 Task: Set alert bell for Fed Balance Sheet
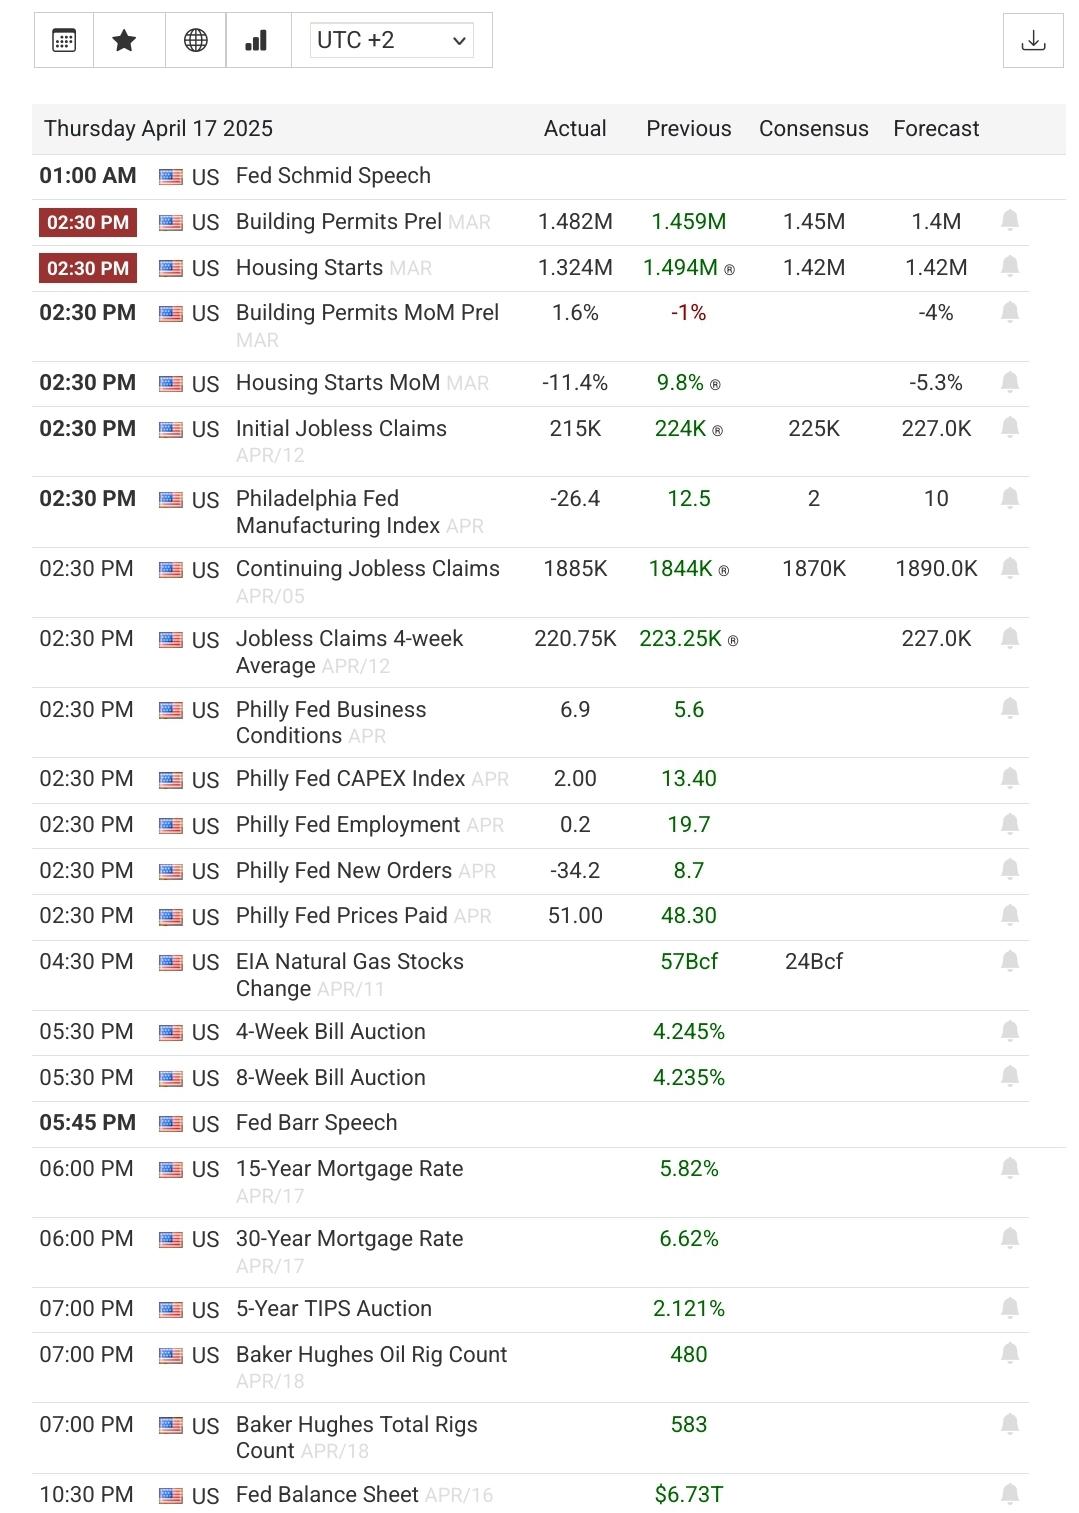pyautogui.click(x=1010, y=1494)
